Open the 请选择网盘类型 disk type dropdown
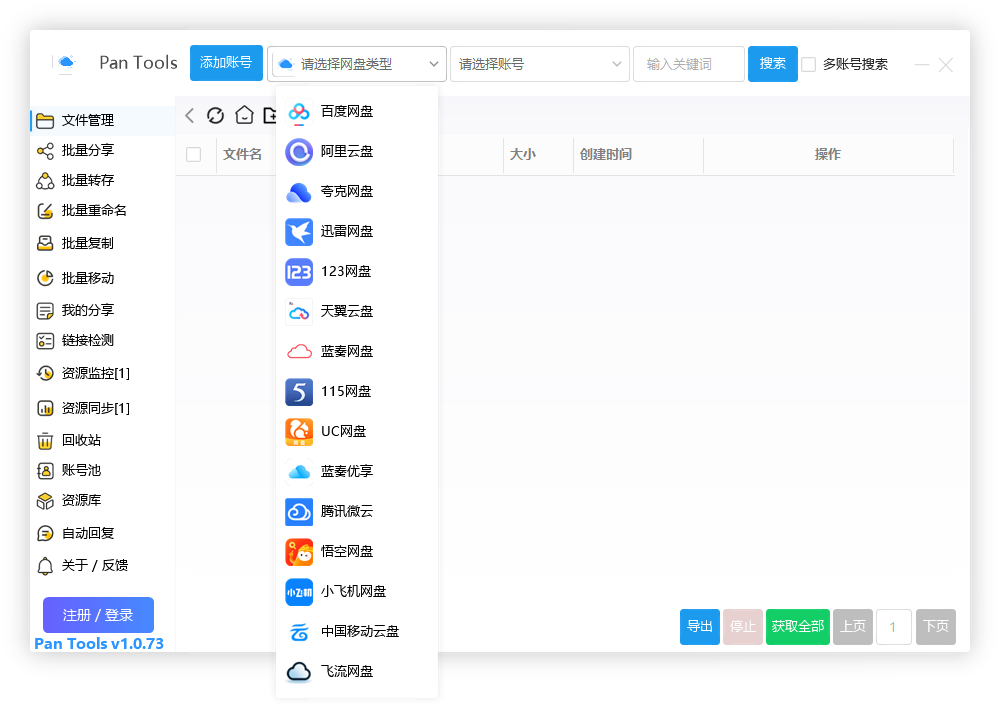1000x721 pixels. 357,63
